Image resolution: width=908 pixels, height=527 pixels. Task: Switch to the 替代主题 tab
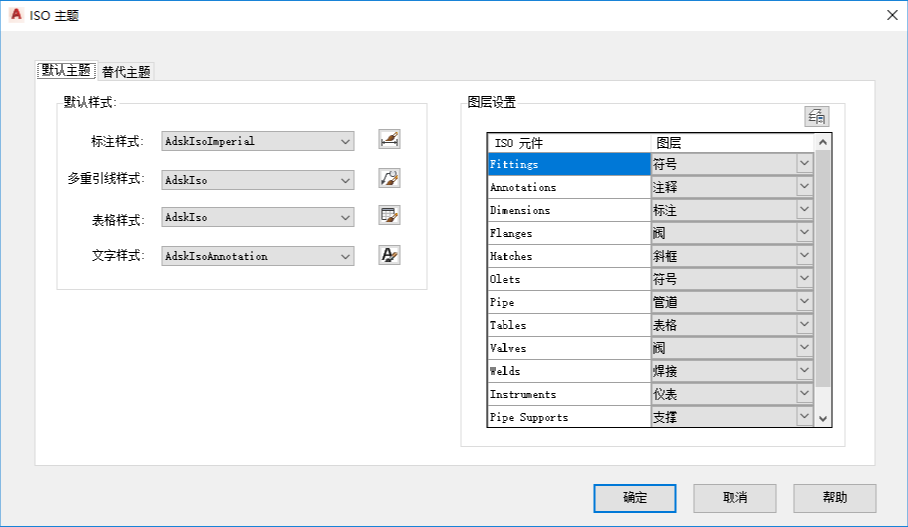click(x=126, y=72)
